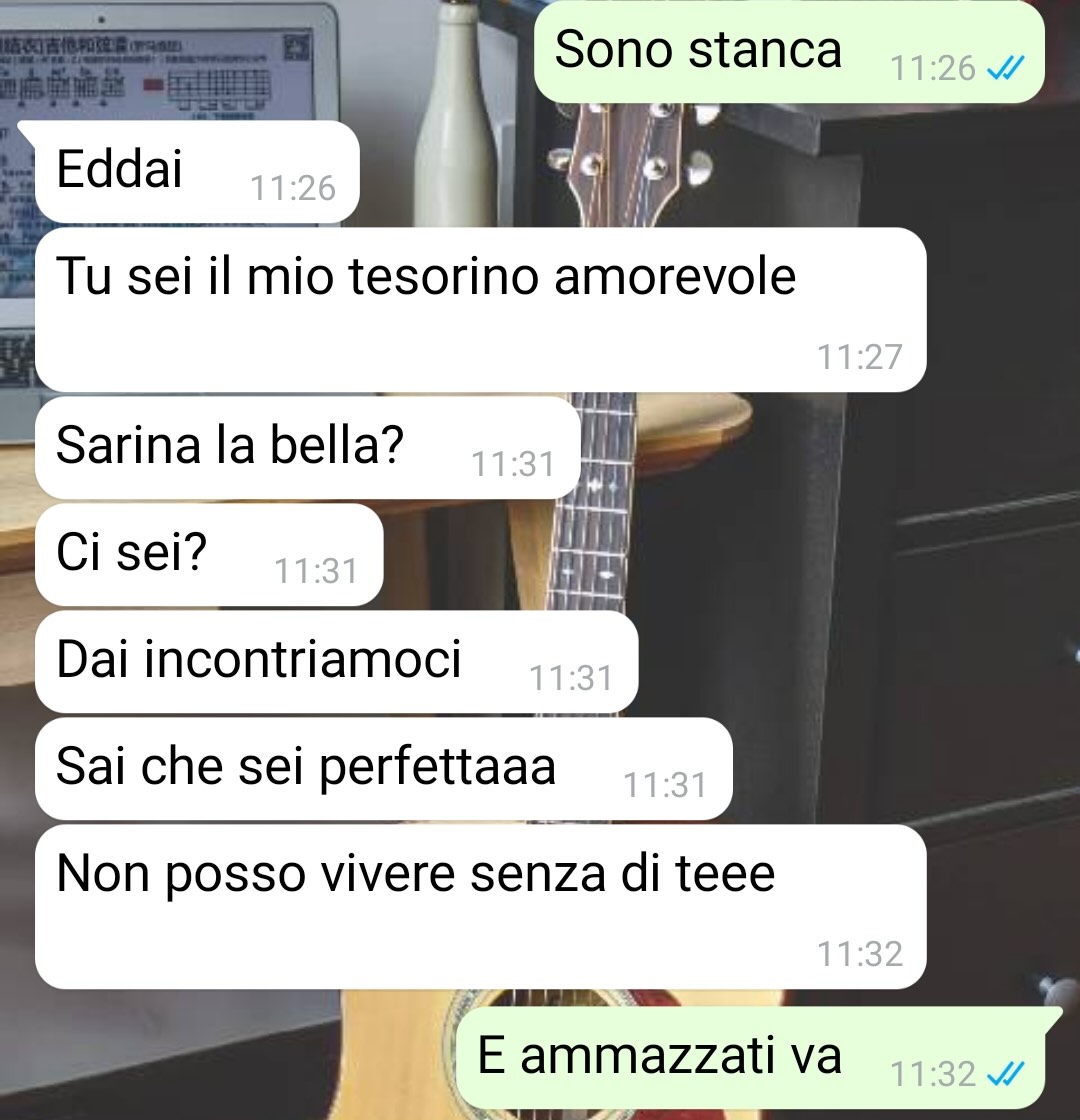Click the blue read checkmarks on 'Sono stanca'
This screenshot has width=1080, height=1120.
click(1006, 69)
